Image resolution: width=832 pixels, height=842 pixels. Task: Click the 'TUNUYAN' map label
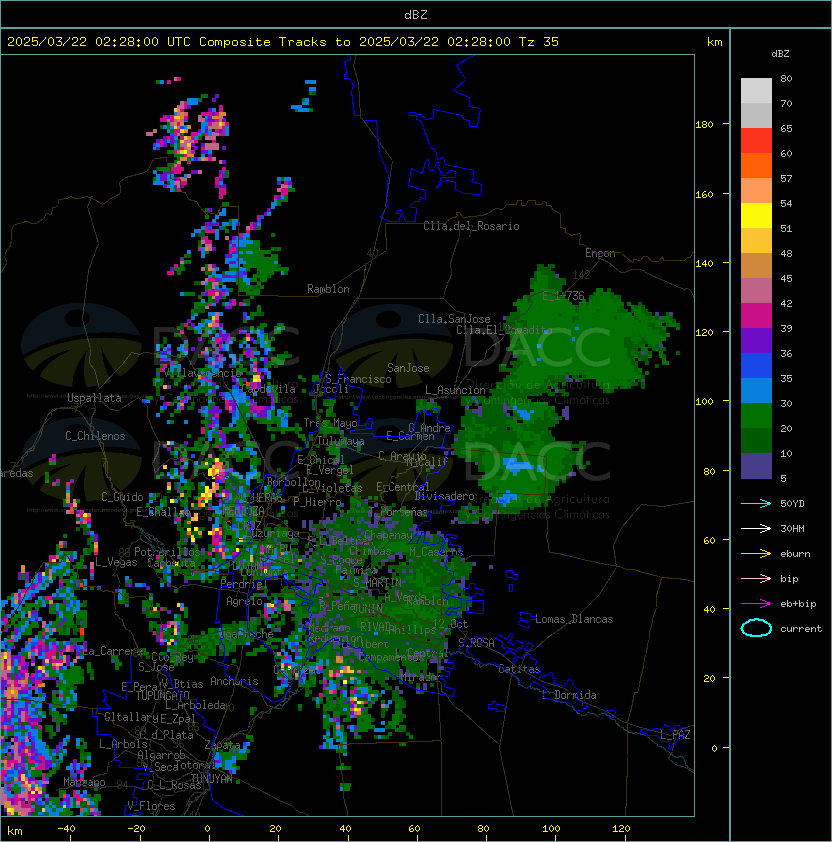(212, 779)
